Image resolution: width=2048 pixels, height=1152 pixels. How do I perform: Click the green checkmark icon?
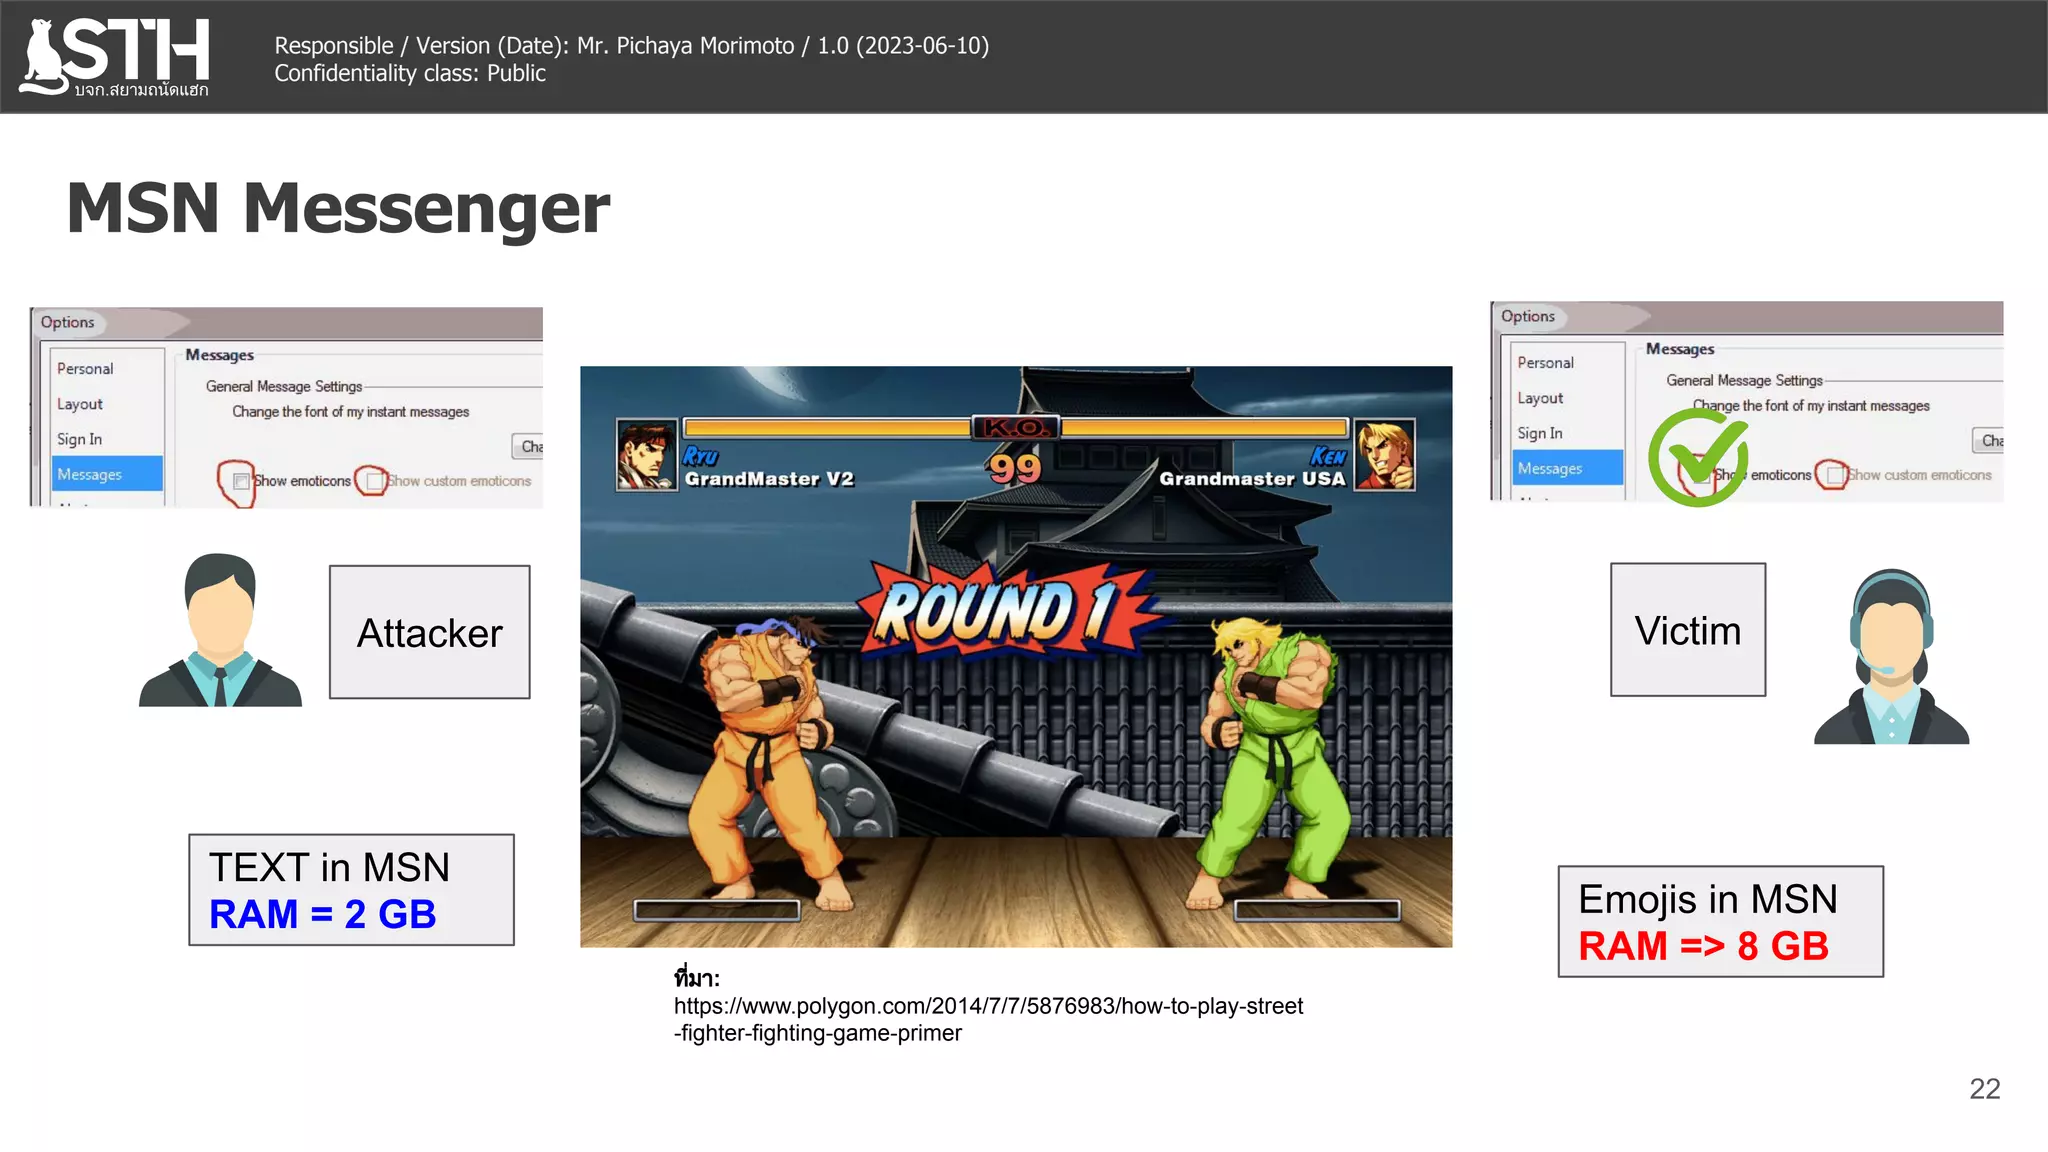pyautogui.click(x=1698, y=458)
